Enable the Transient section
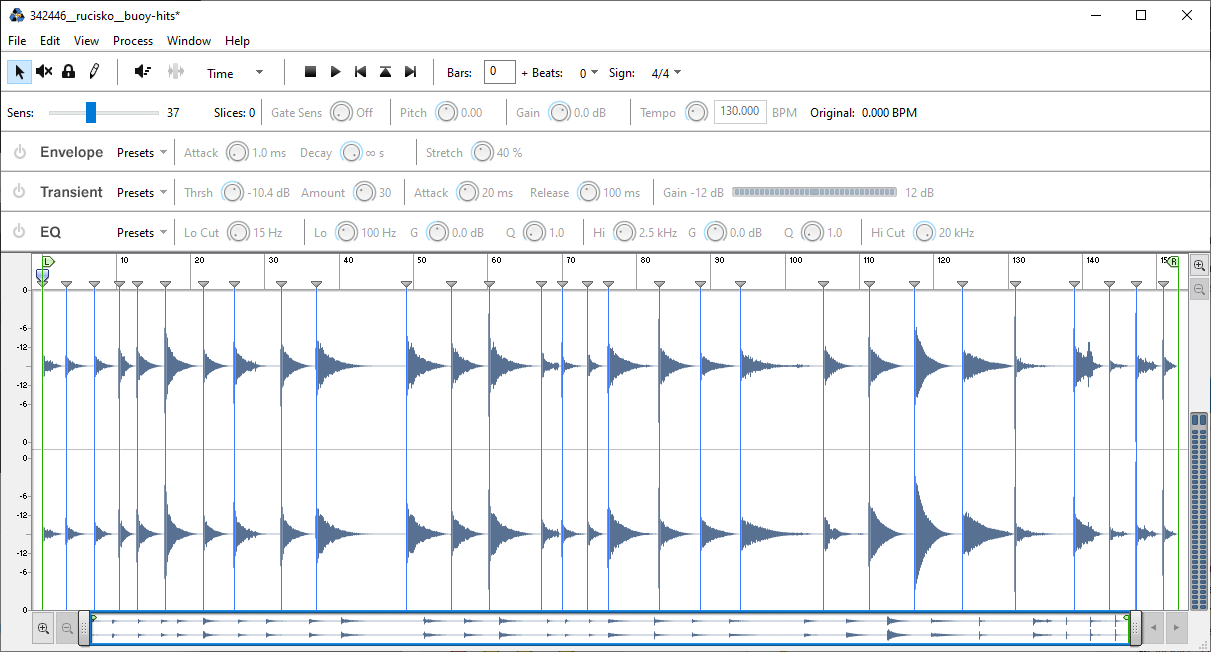Image resolution: width=1211 pixels, height=652 pixels. pos(19,193)
